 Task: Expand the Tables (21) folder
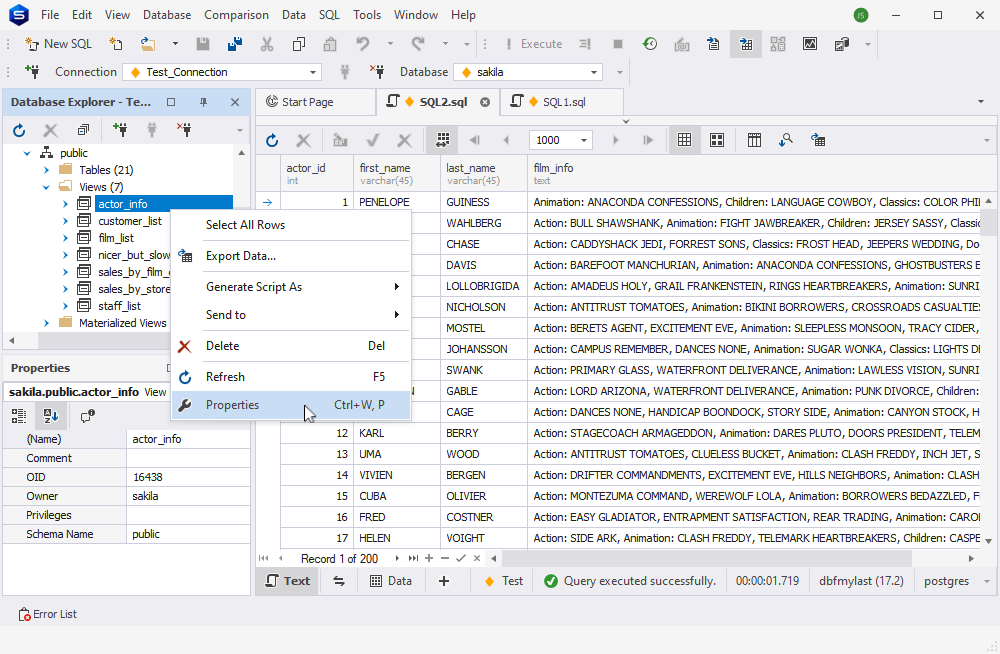click(46, 170)
